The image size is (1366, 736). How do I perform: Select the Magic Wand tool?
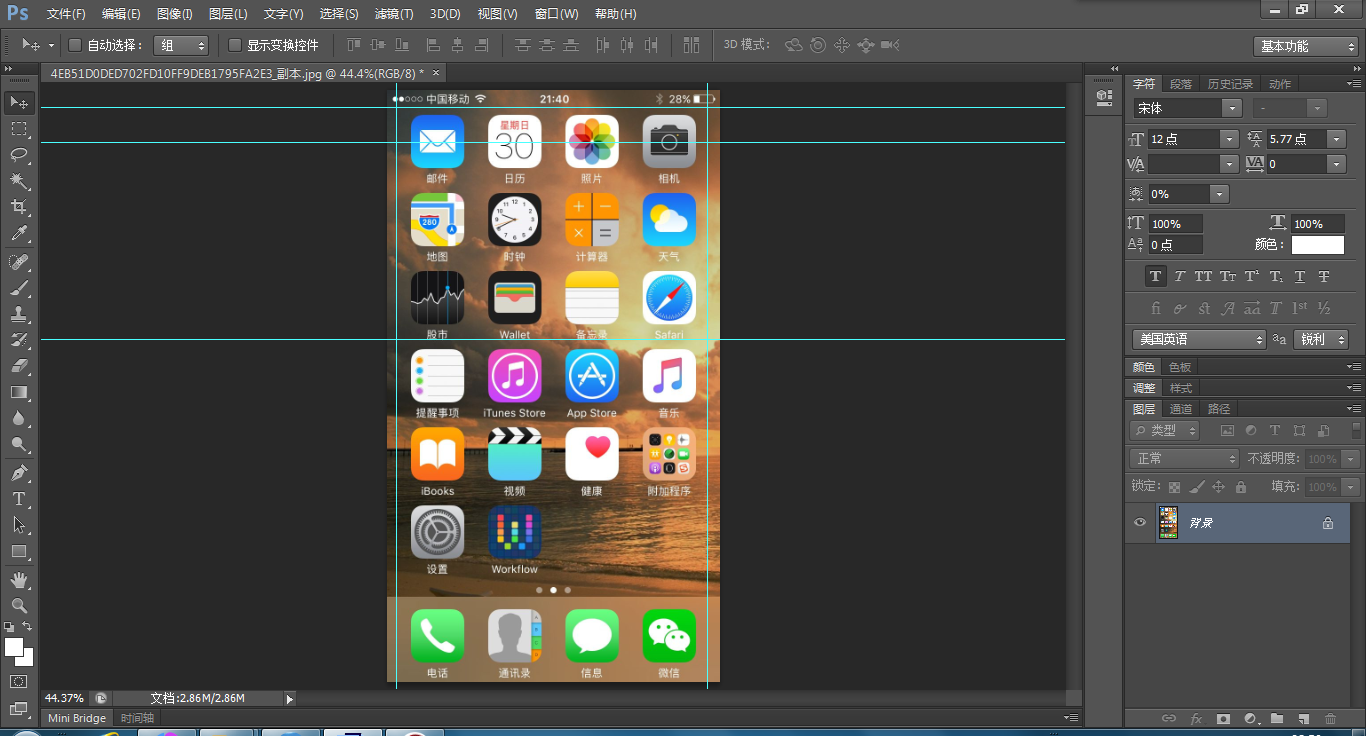tap(19, 181)
